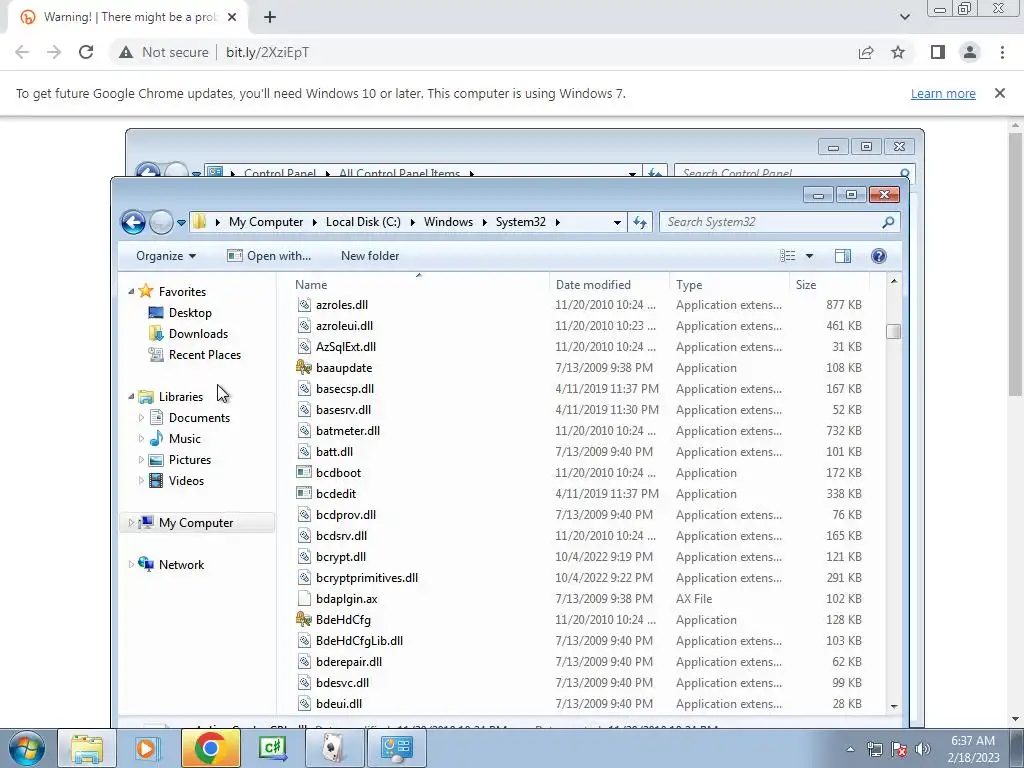Select the Music library
This screenshot has width=1024, height=768.
[x=184, y=439]
